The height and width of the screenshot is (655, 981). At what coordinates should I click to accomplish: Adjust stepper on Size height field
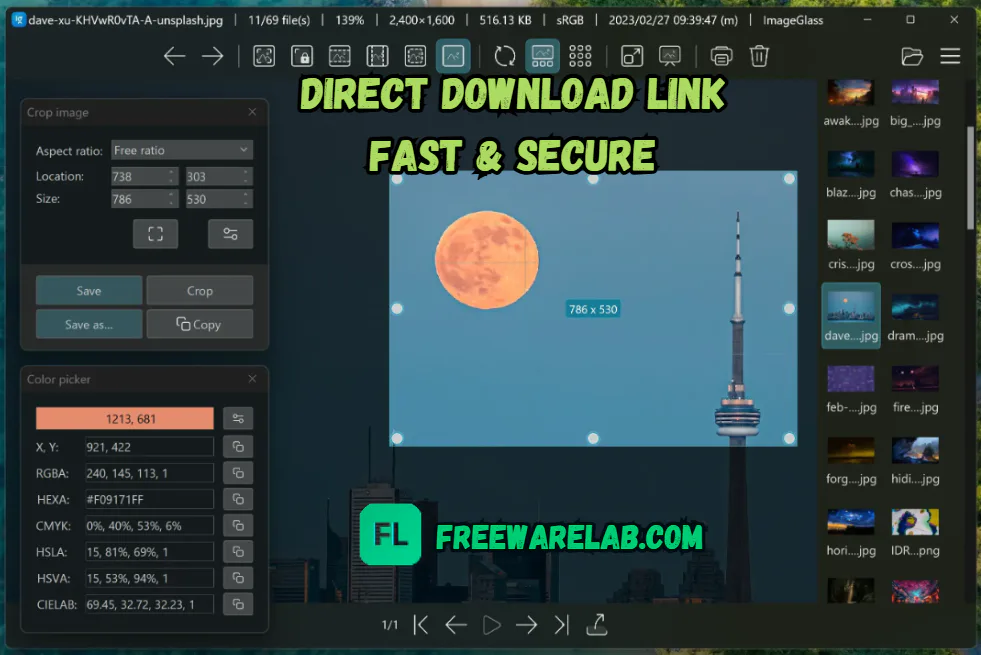(247, 199)
